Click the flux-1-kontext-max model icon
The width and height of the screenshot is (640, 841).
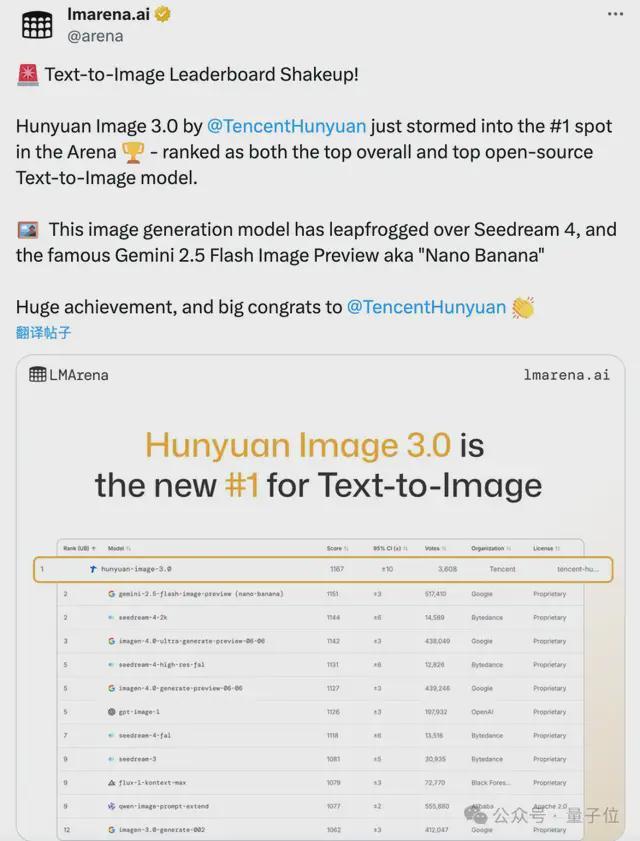[x=112, y=783]
